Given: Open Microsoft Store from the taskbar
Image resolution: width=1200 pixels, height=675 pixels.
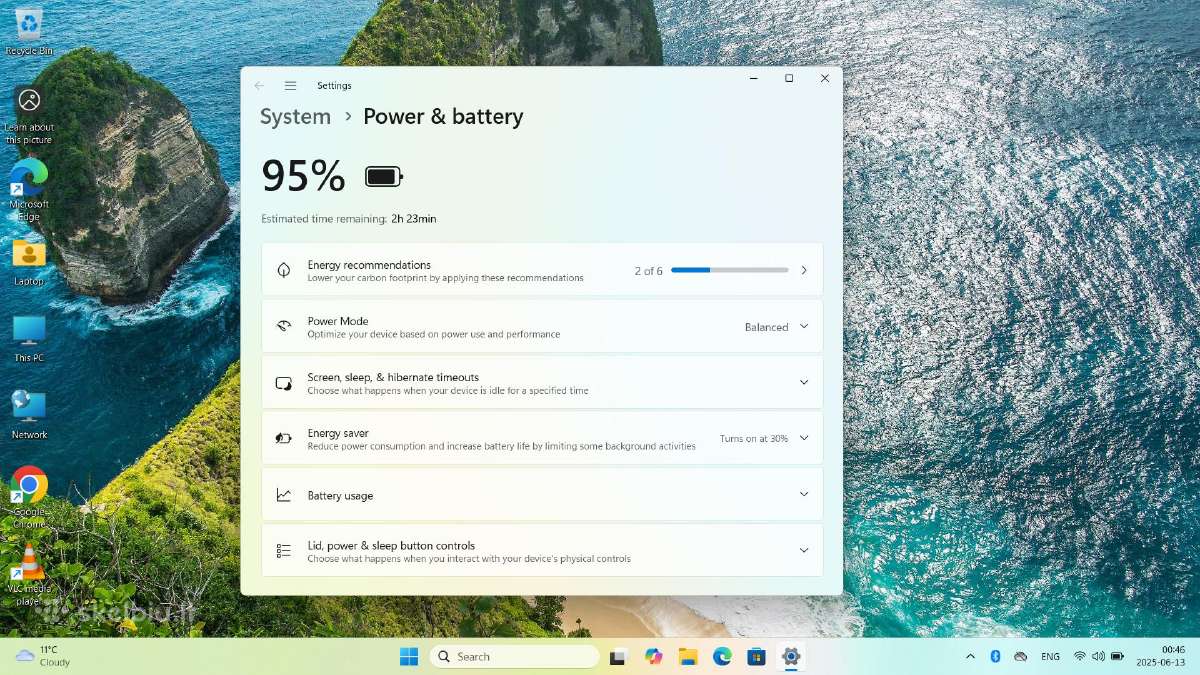Looking at the screenshot, I should click(757, 656).
